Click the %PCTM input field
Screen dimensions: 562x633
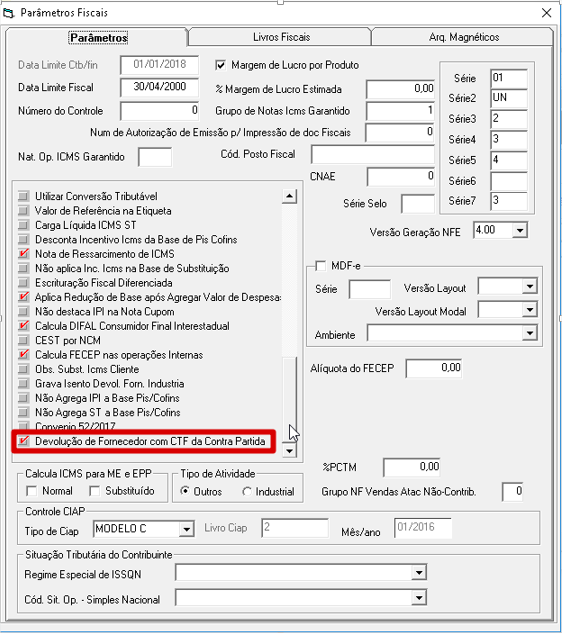(412, 467)
